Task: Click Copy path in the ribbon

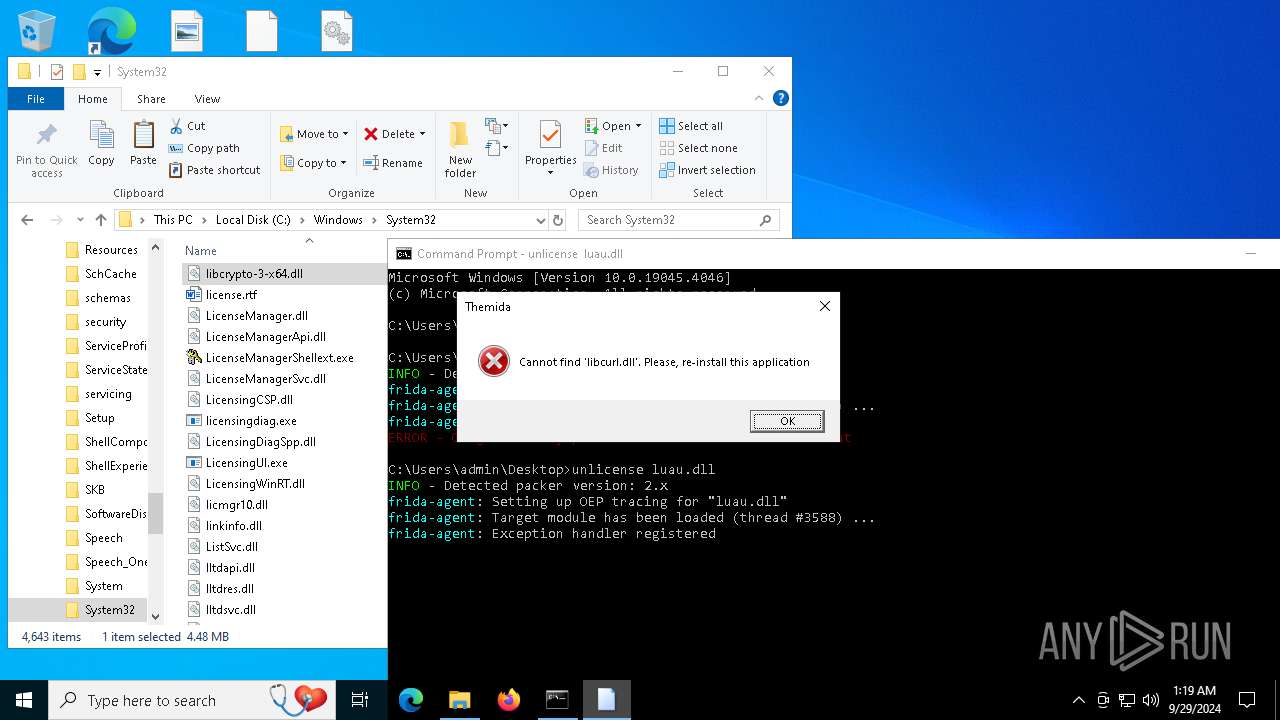Action: pos(204,148)
